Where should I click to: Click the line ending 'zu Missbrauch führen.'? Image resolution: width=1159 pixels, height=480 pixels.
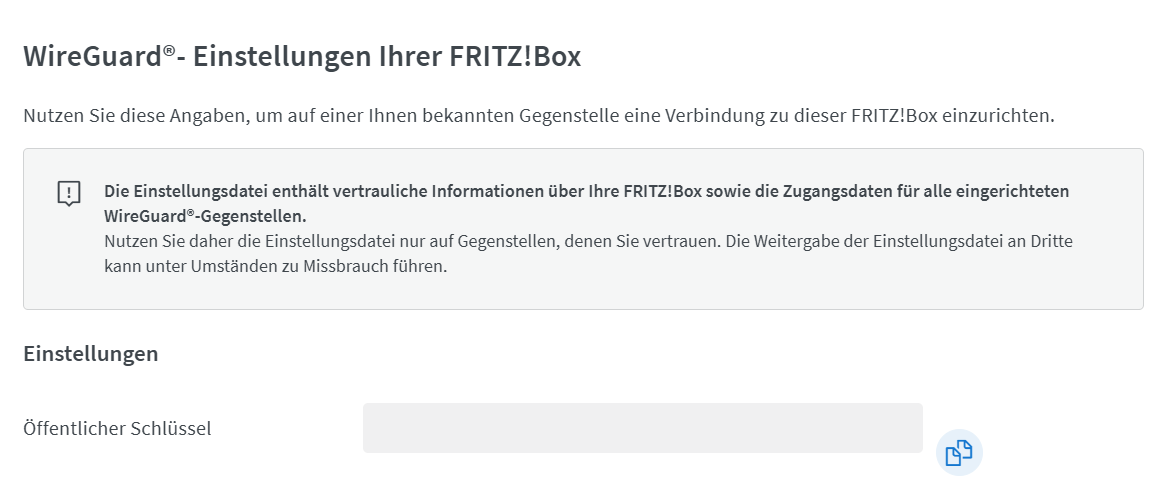(275, 267)
